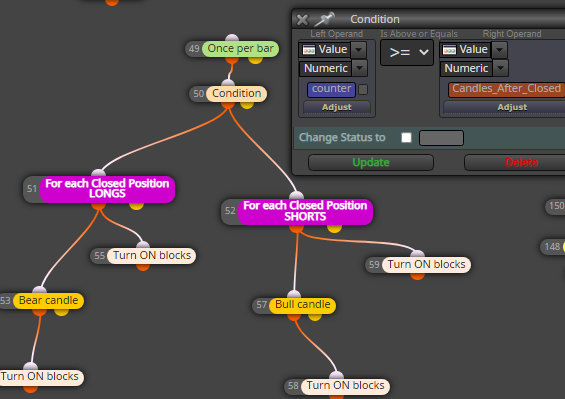
Task: Click orange connector of LONGS block 51
Action: coord(98,206)
